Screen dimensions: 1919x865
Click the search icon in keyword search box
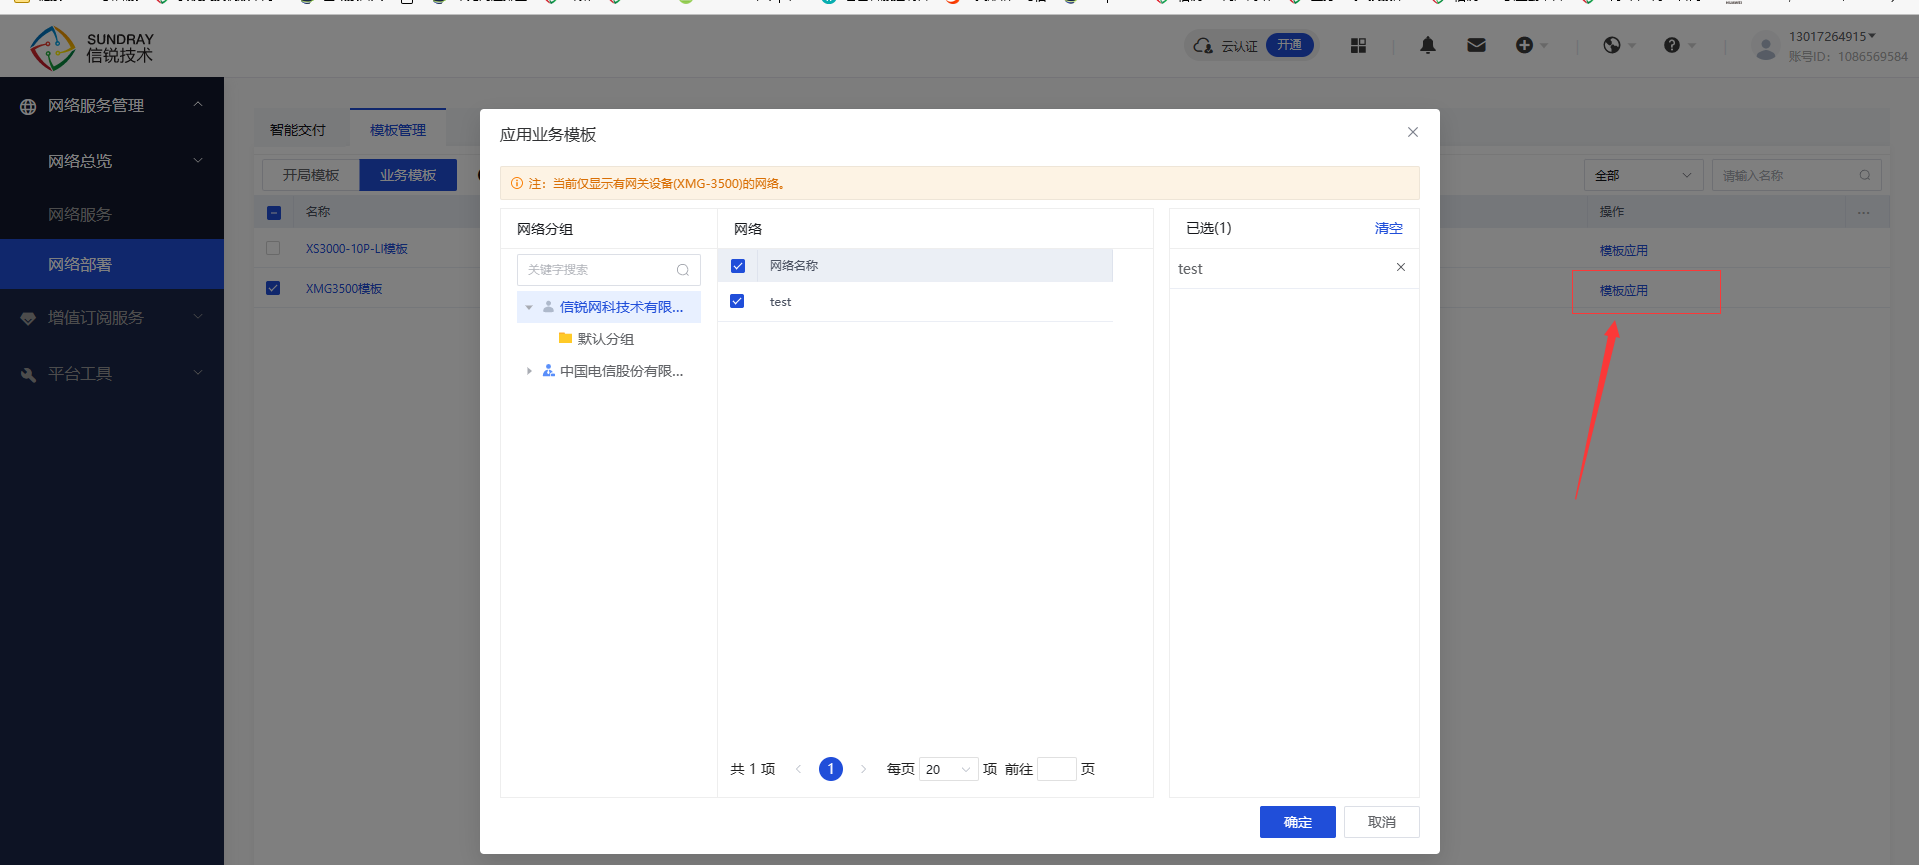(x=683, y=270)
